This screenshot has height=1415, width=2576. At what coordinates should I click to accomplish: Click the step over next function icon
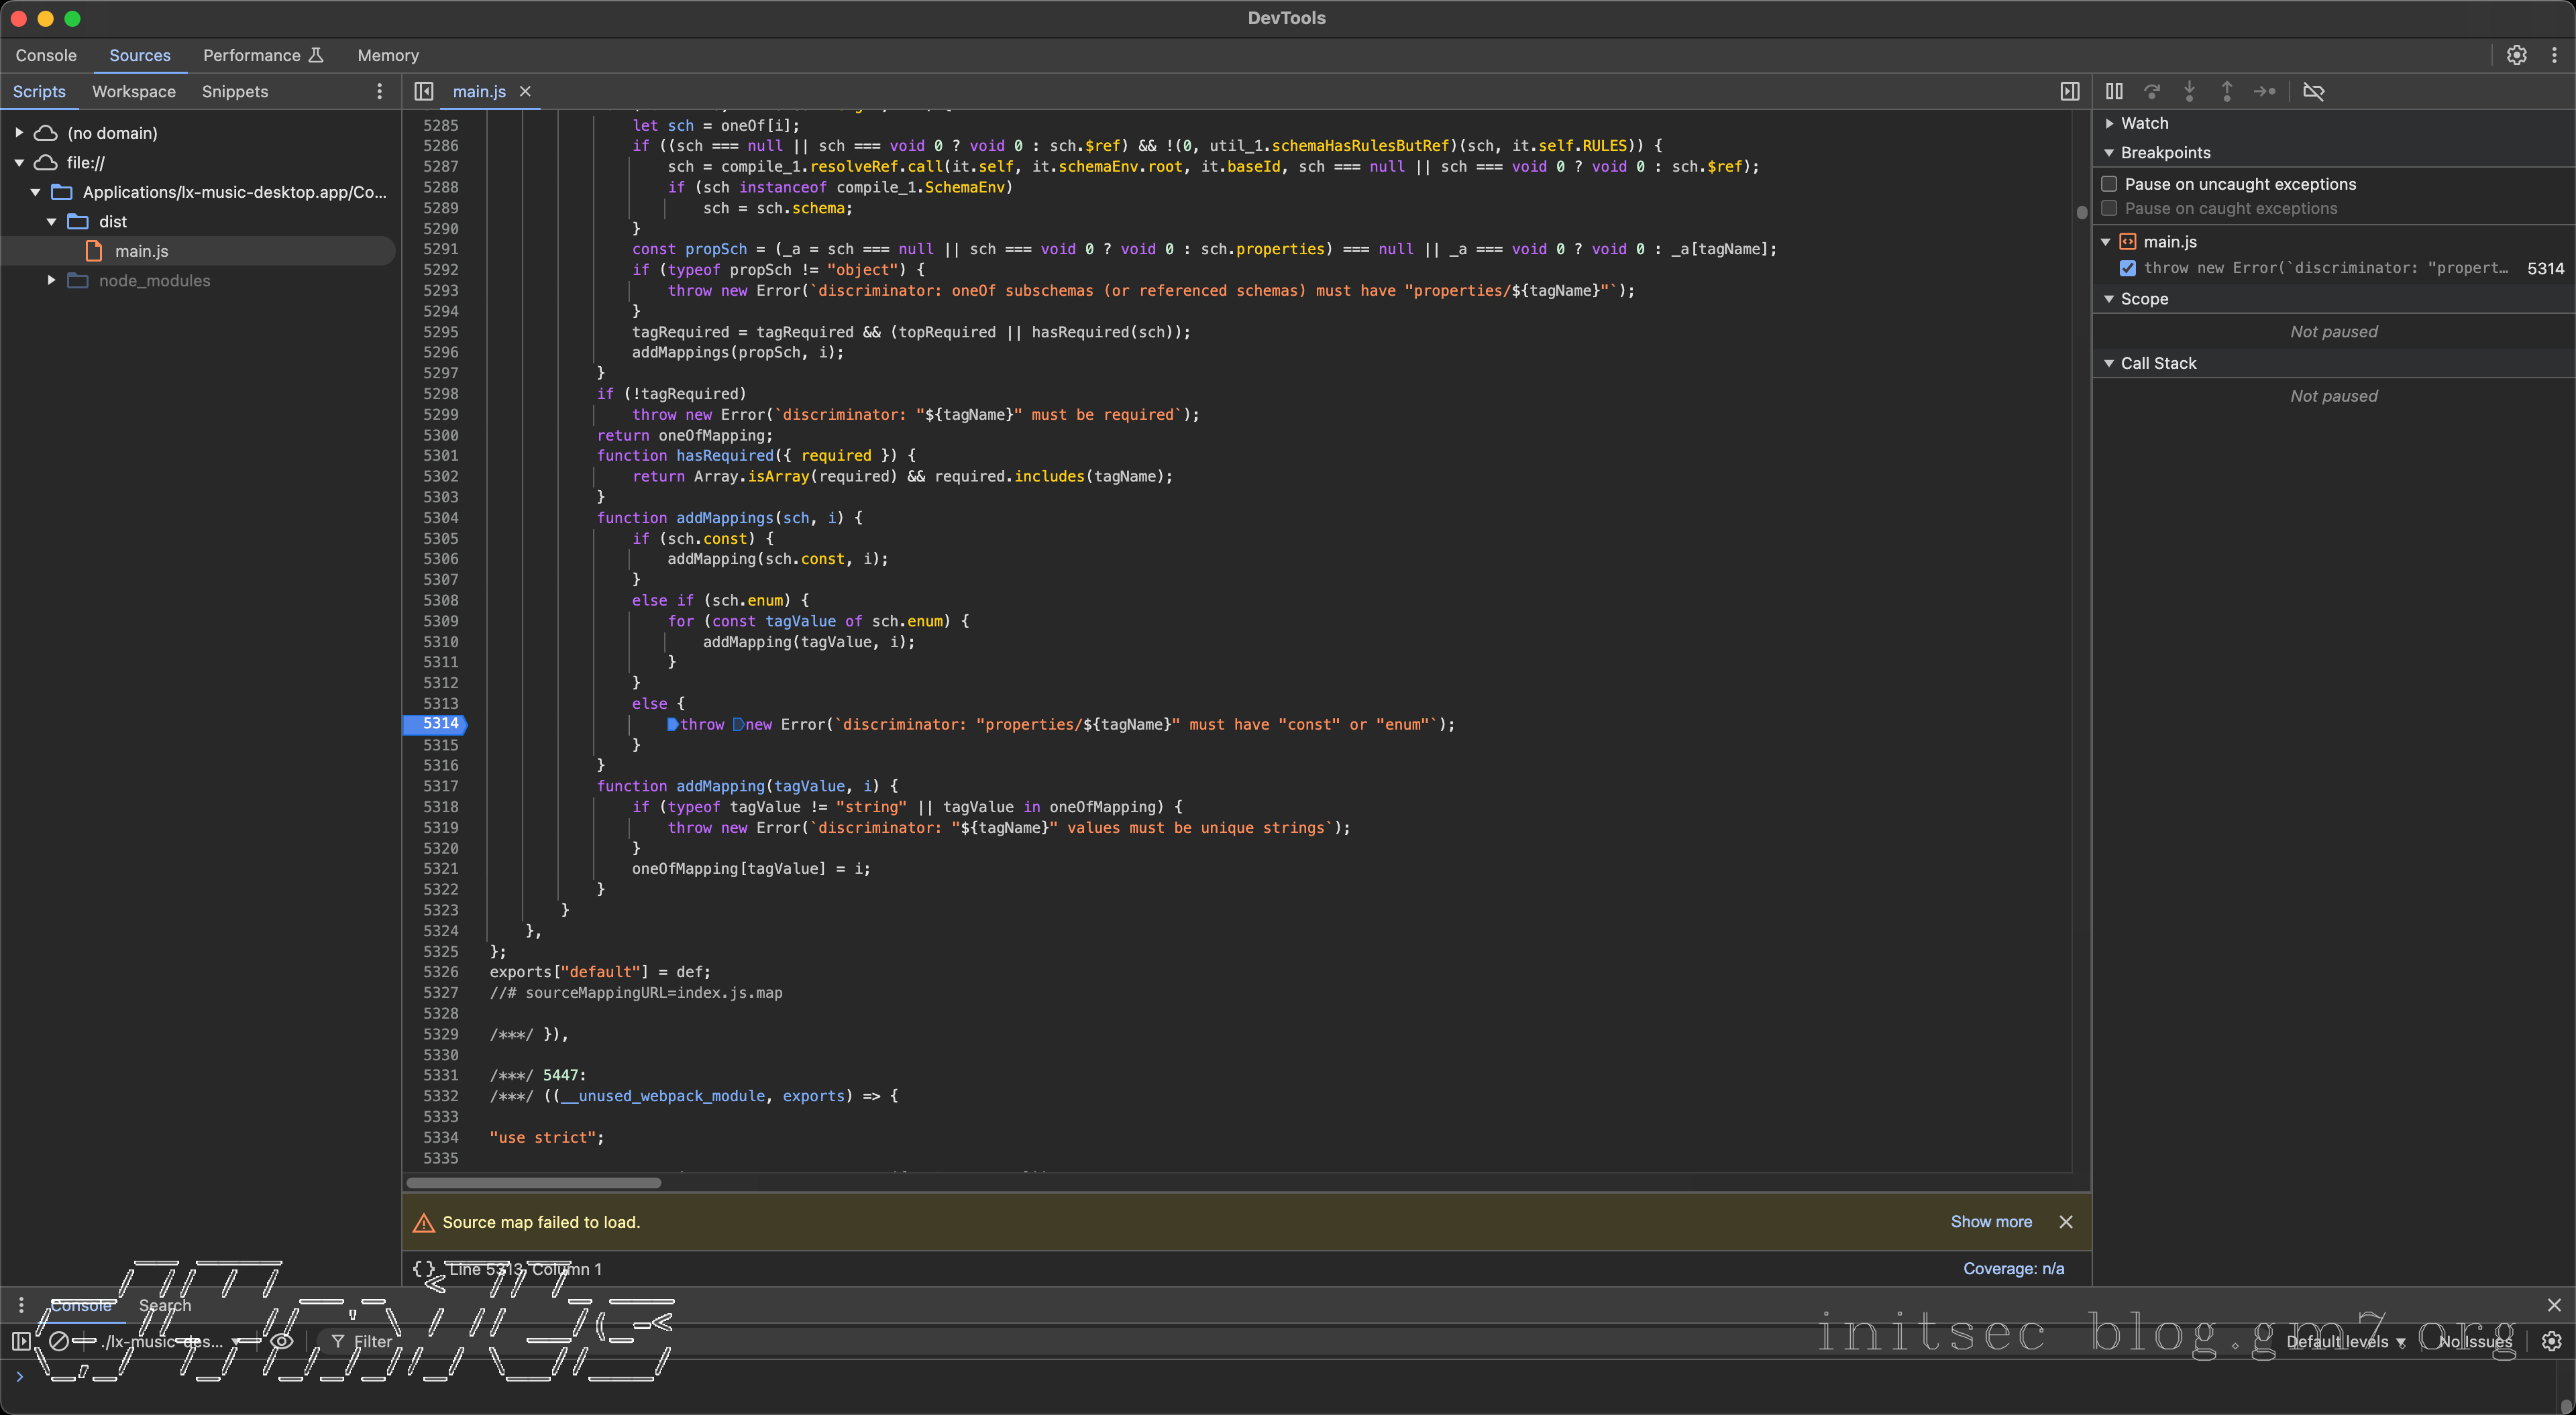point(2152,91)
